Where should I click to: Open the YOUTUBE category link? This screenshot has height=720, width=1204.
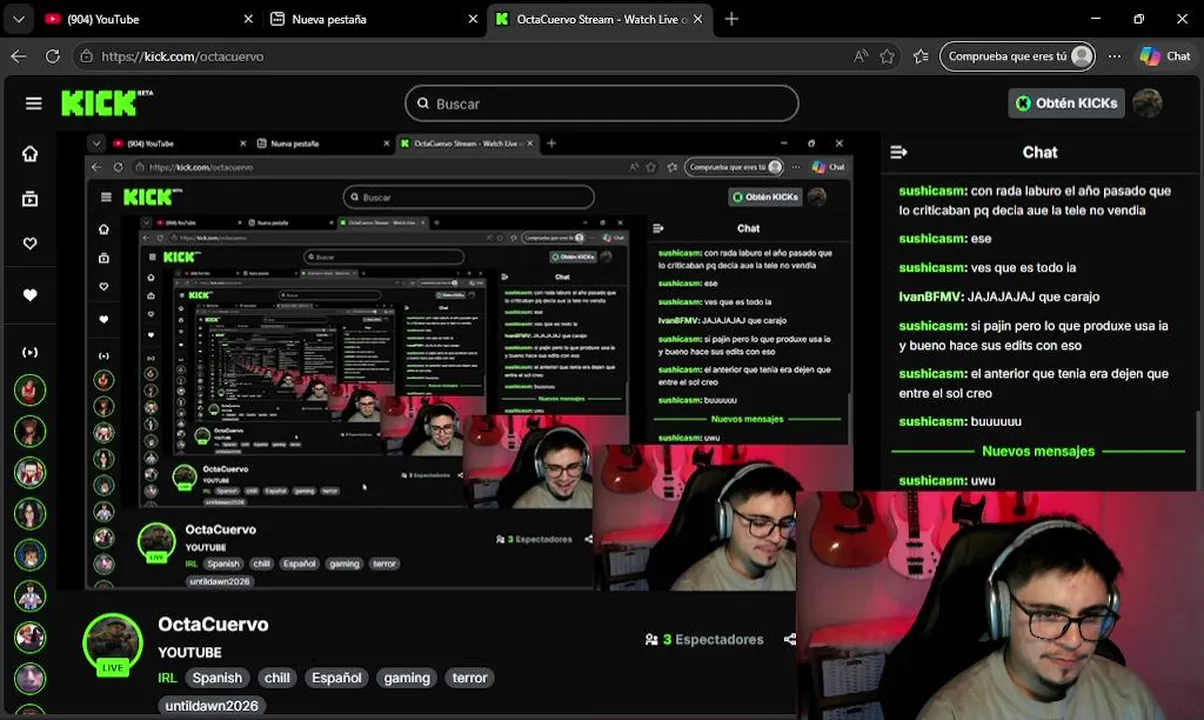coord(190,652)
